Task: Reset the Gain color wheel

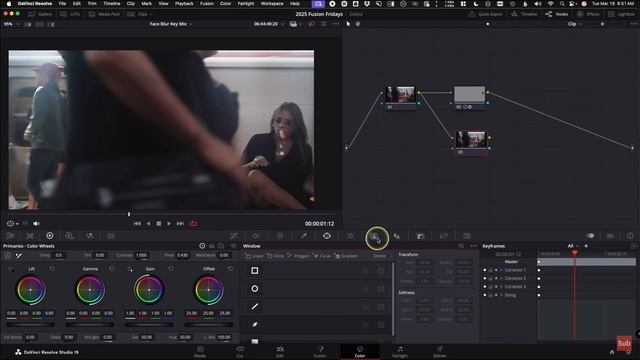Action: (x=171, y=269)
